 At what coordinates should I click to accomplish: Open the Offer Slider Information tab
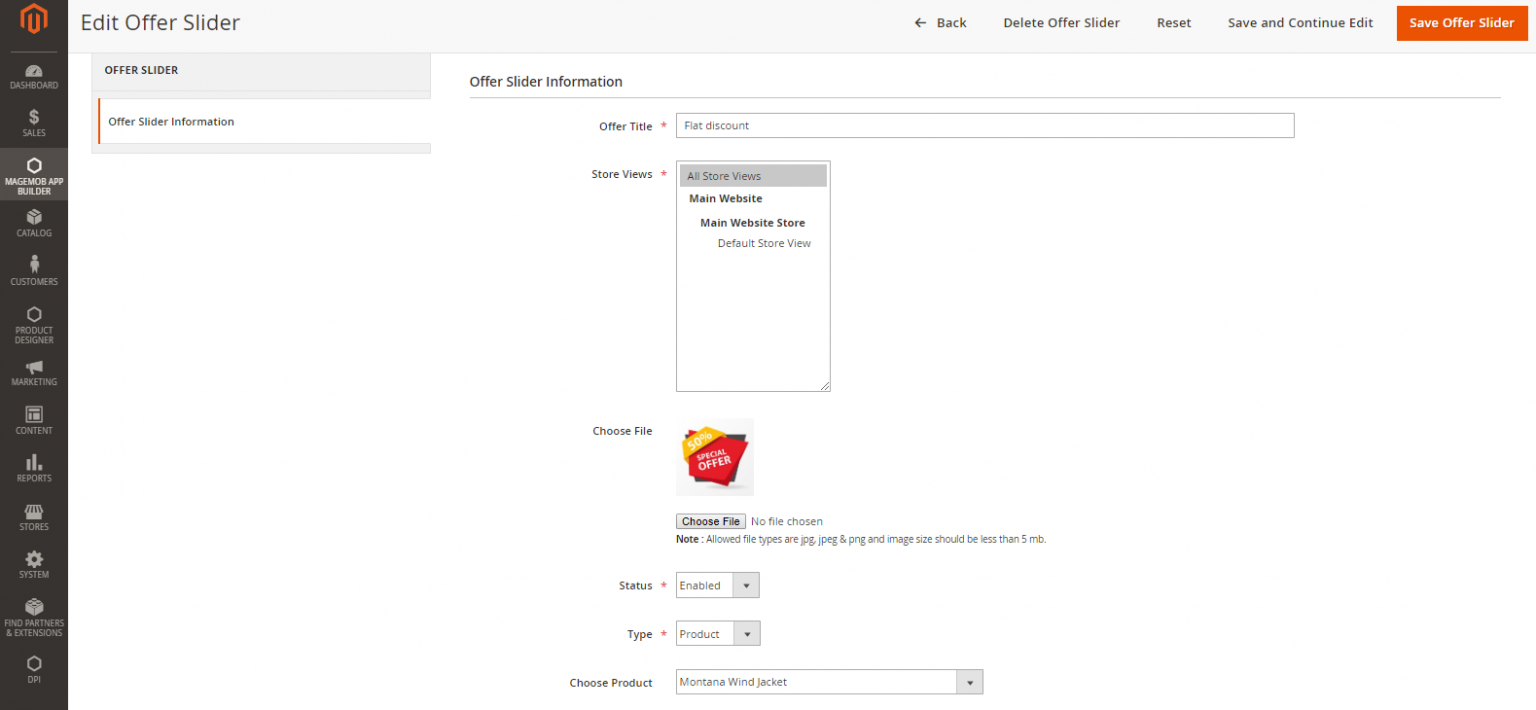pos(171,121)
